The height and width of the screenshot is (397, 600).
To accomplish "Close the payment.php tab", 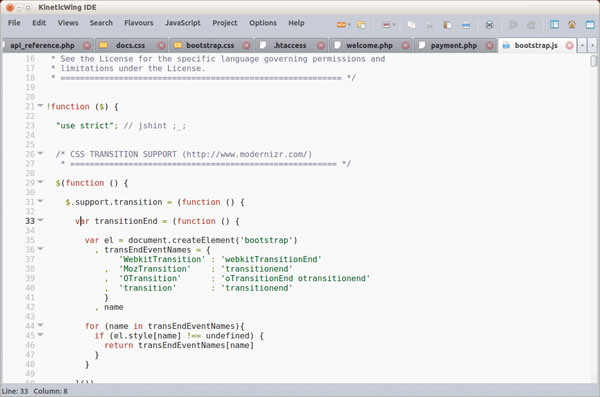I will tap(489, 45).
